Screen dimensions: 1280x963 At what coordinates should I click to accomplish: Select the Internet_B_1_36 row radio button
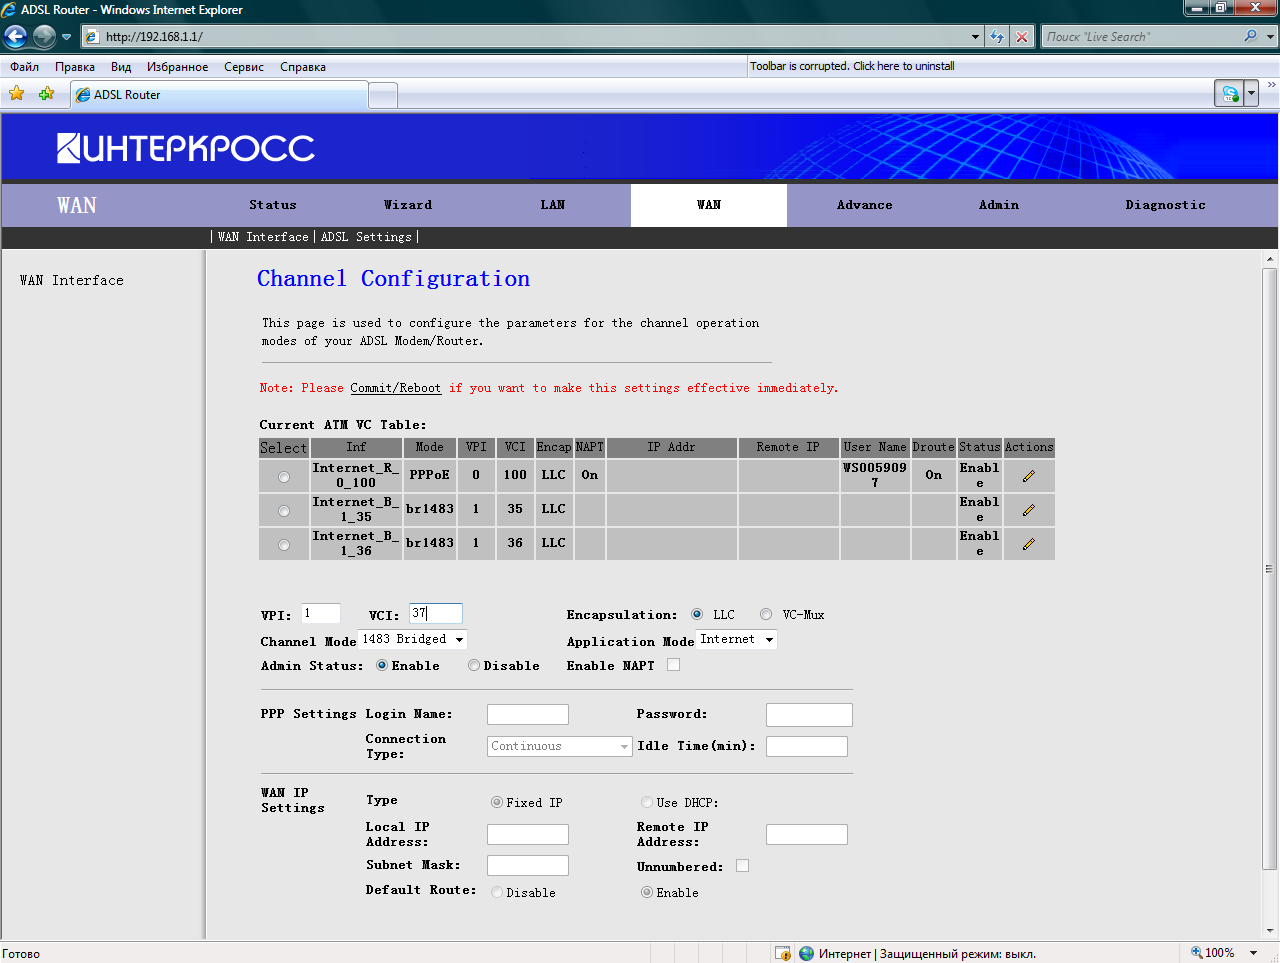(284, 545)
